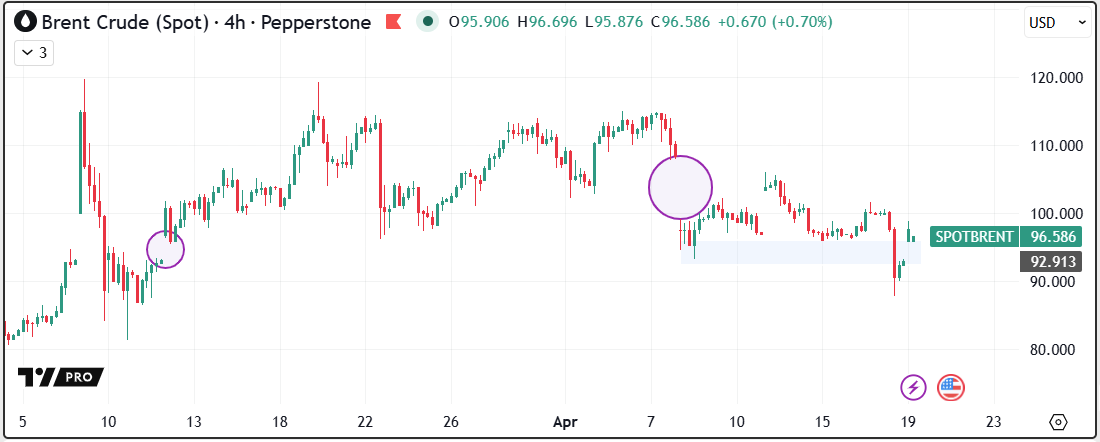Click the large purple circle annotation
The height and width of the screenshot is (442, 1100).
pyautogui.click(x=680, y=187)
